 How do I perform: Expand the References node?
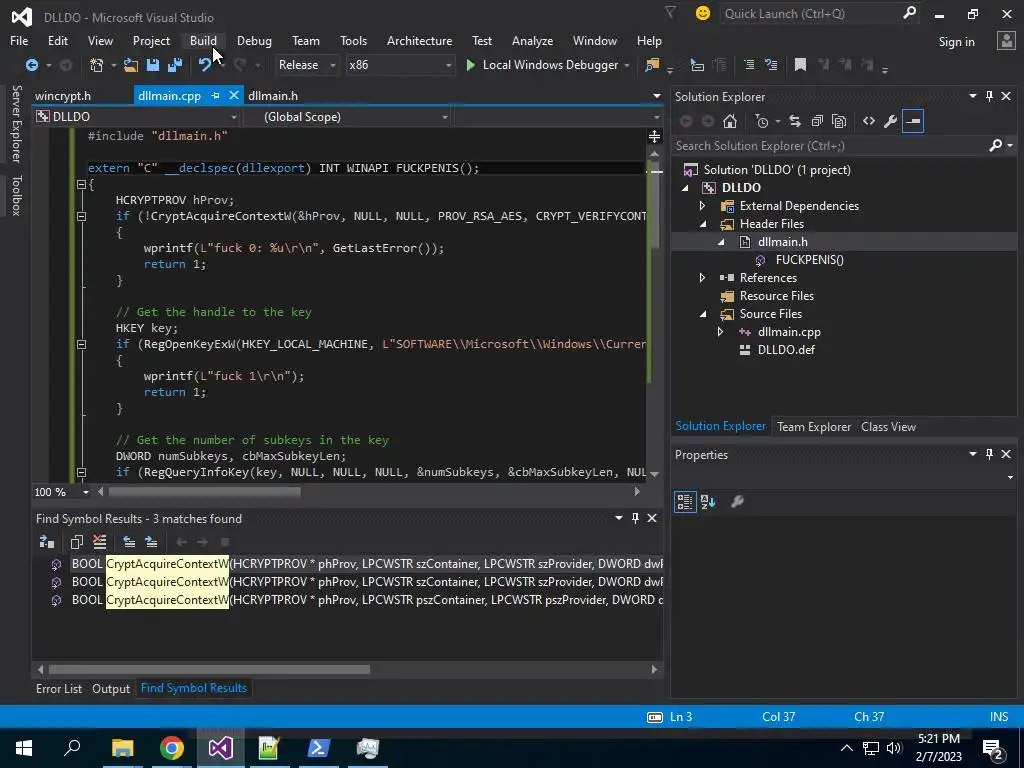[x=703, y=278]
